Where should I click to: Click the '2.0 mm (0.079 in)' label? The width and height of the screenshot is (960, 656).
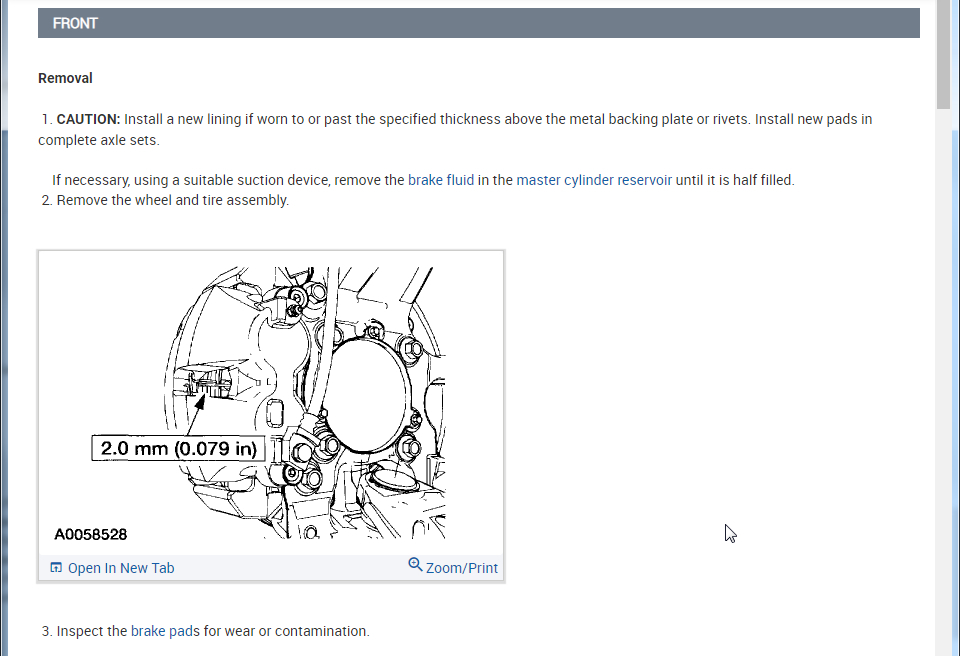178,448
